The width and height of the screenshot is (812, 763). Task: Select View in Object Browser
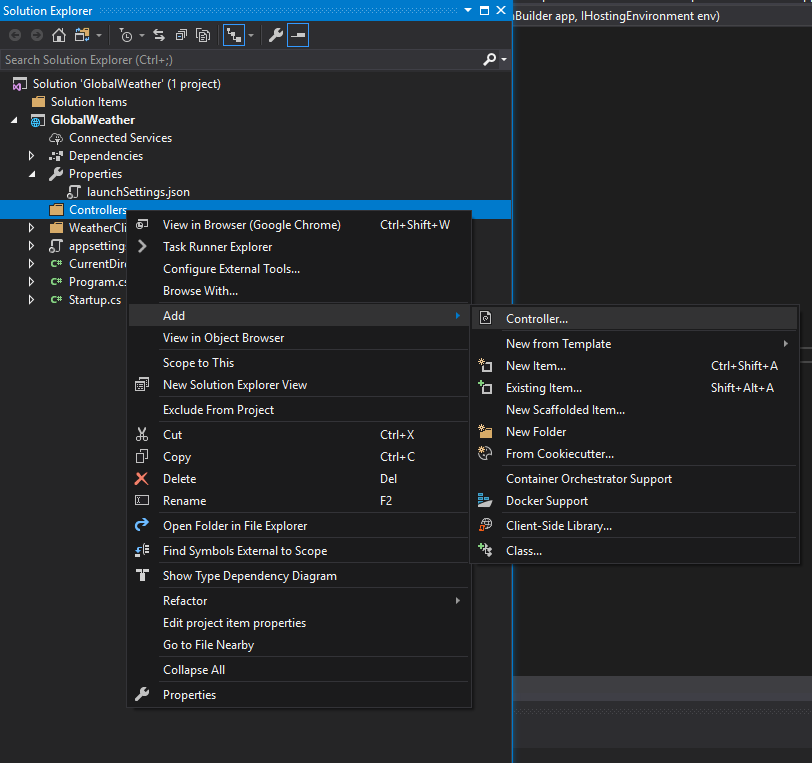click(x=299, y=338)
